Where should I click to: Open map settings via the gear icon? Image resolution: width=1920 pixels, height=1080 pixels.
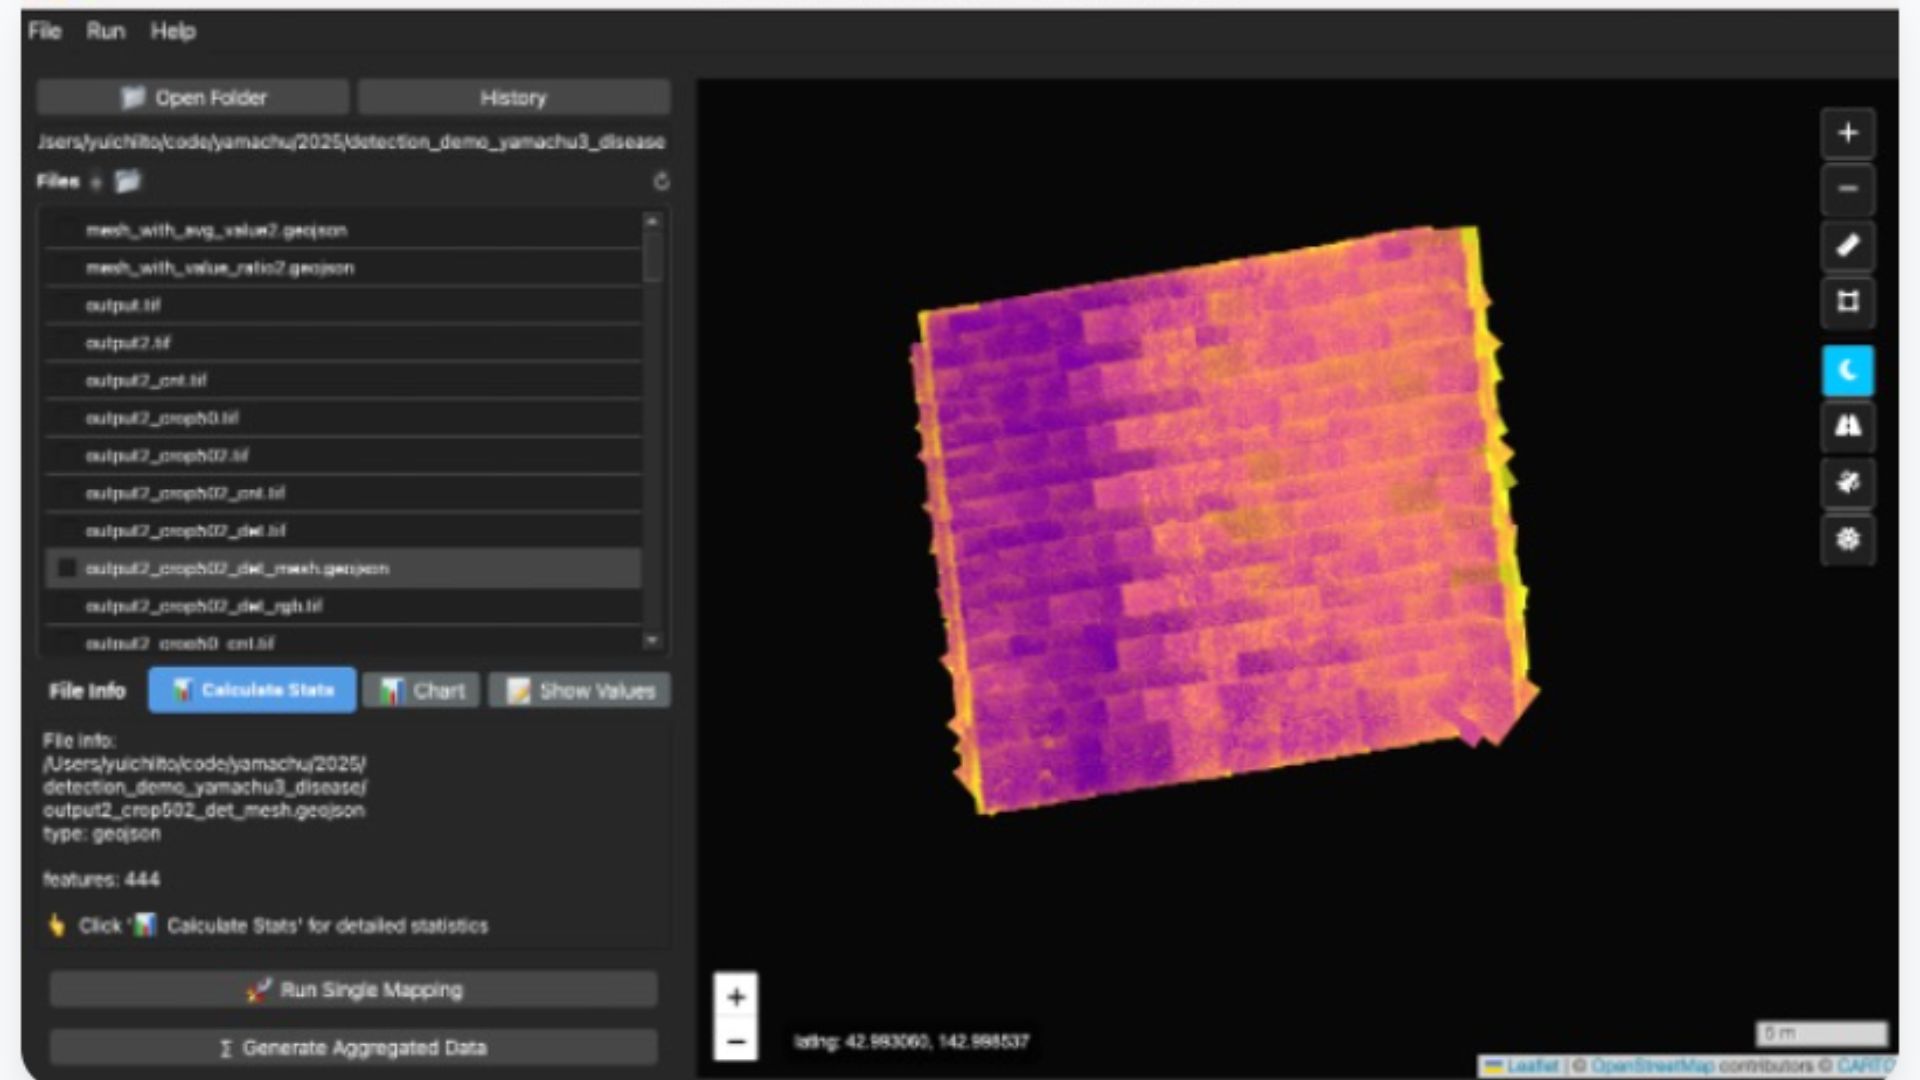(1848, 539)
